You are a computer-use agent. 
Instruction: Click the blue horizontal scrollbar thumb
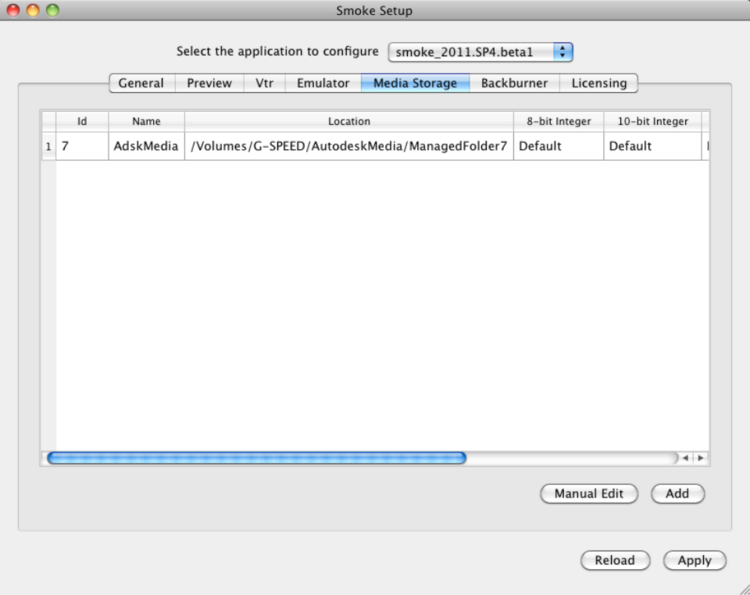coord(257,458)
